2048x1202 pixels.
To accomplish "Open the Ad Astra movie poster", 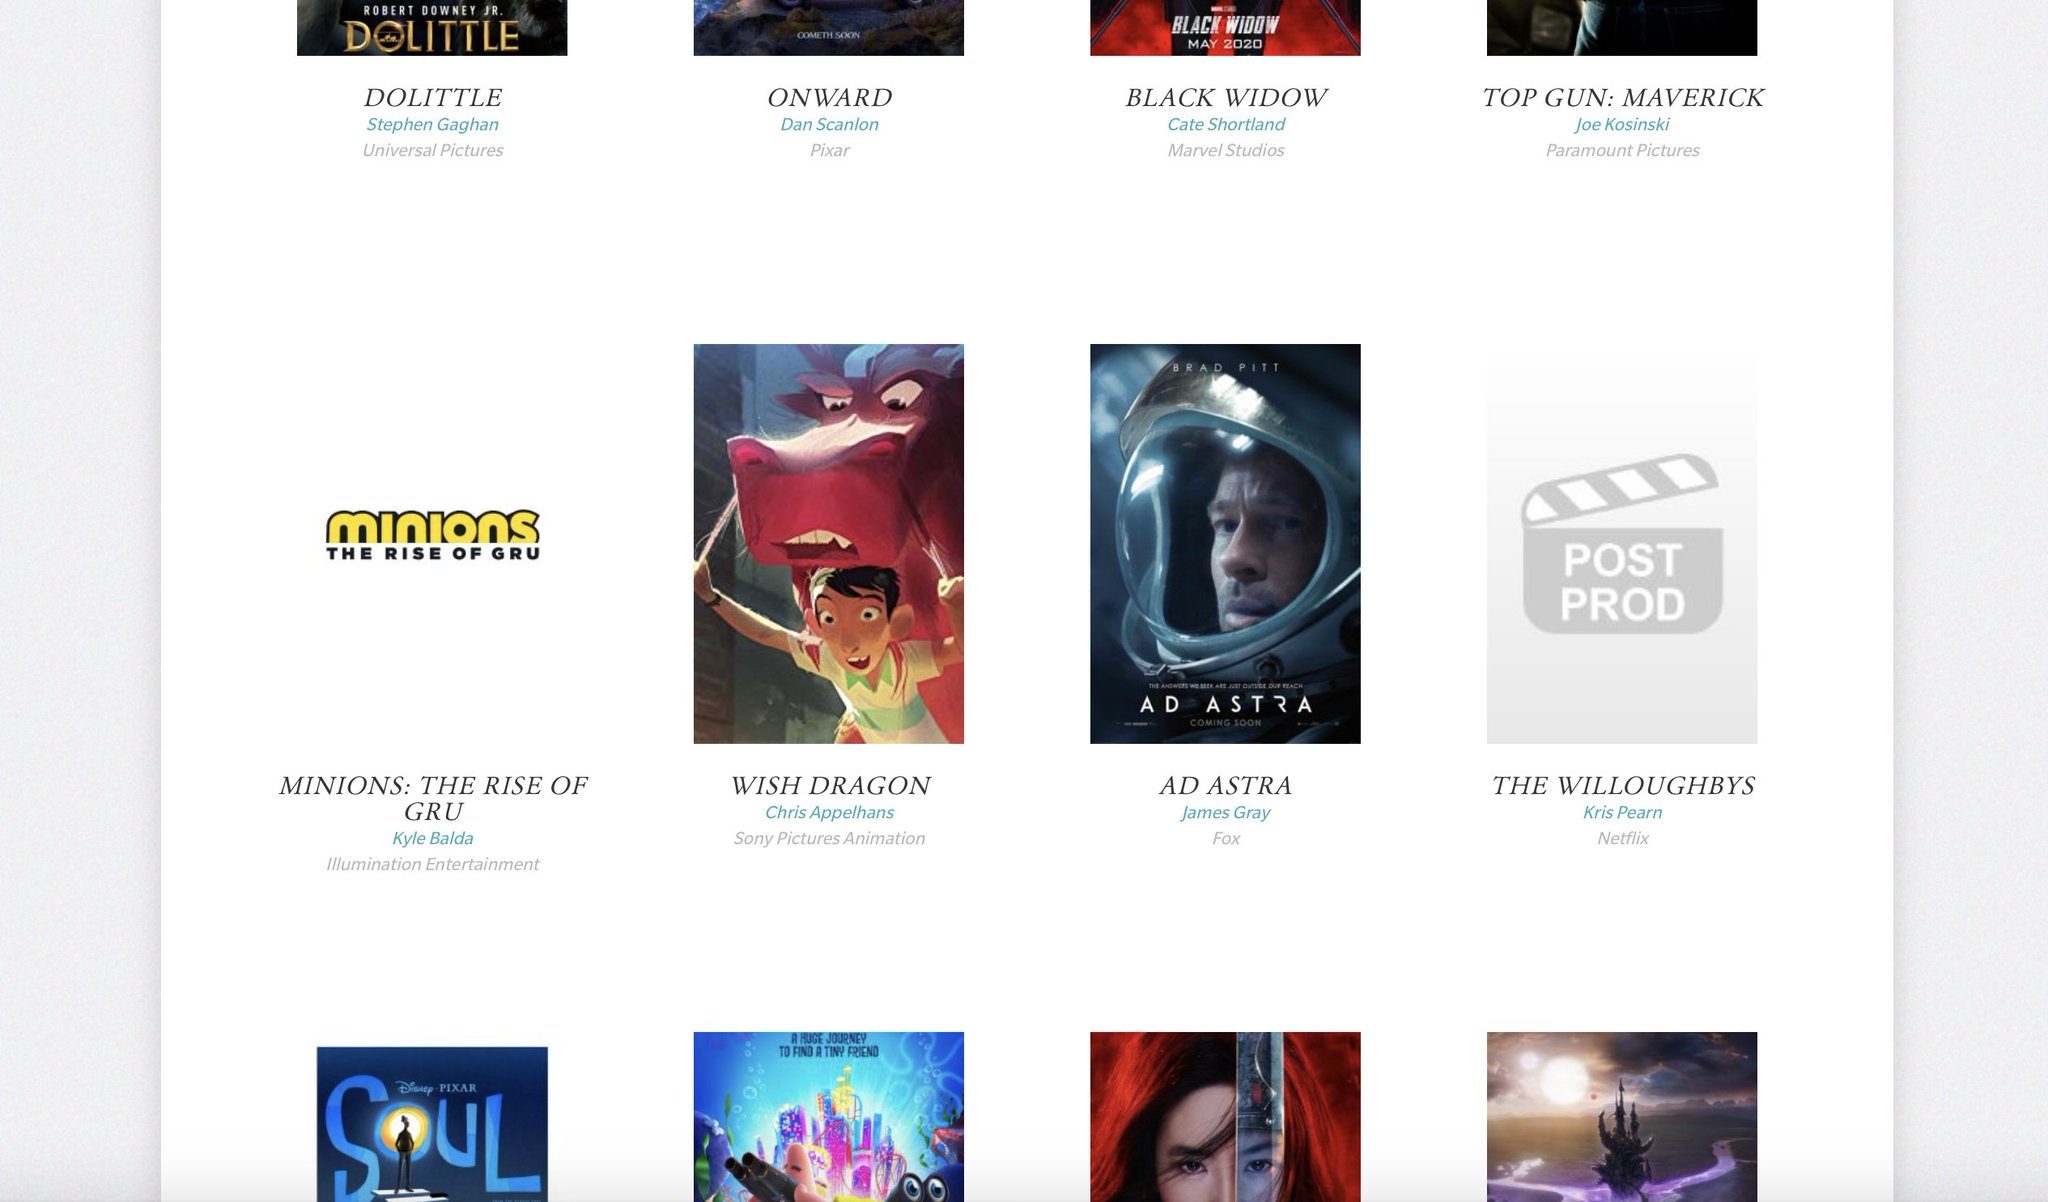I will tap(1225, 543).
